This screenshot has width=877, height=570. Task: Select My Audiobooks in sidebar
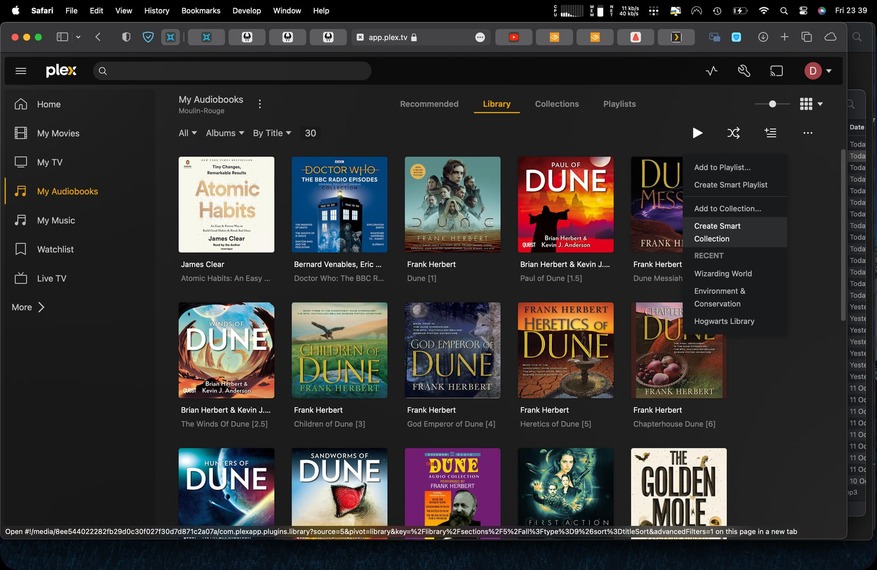[67, 191]
